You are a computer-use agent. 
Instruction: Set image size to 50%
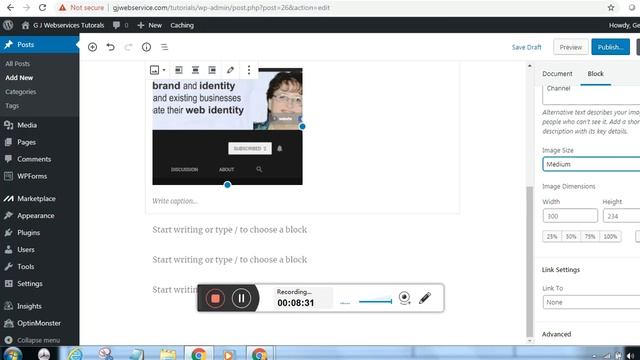click(x=571, y=236)
